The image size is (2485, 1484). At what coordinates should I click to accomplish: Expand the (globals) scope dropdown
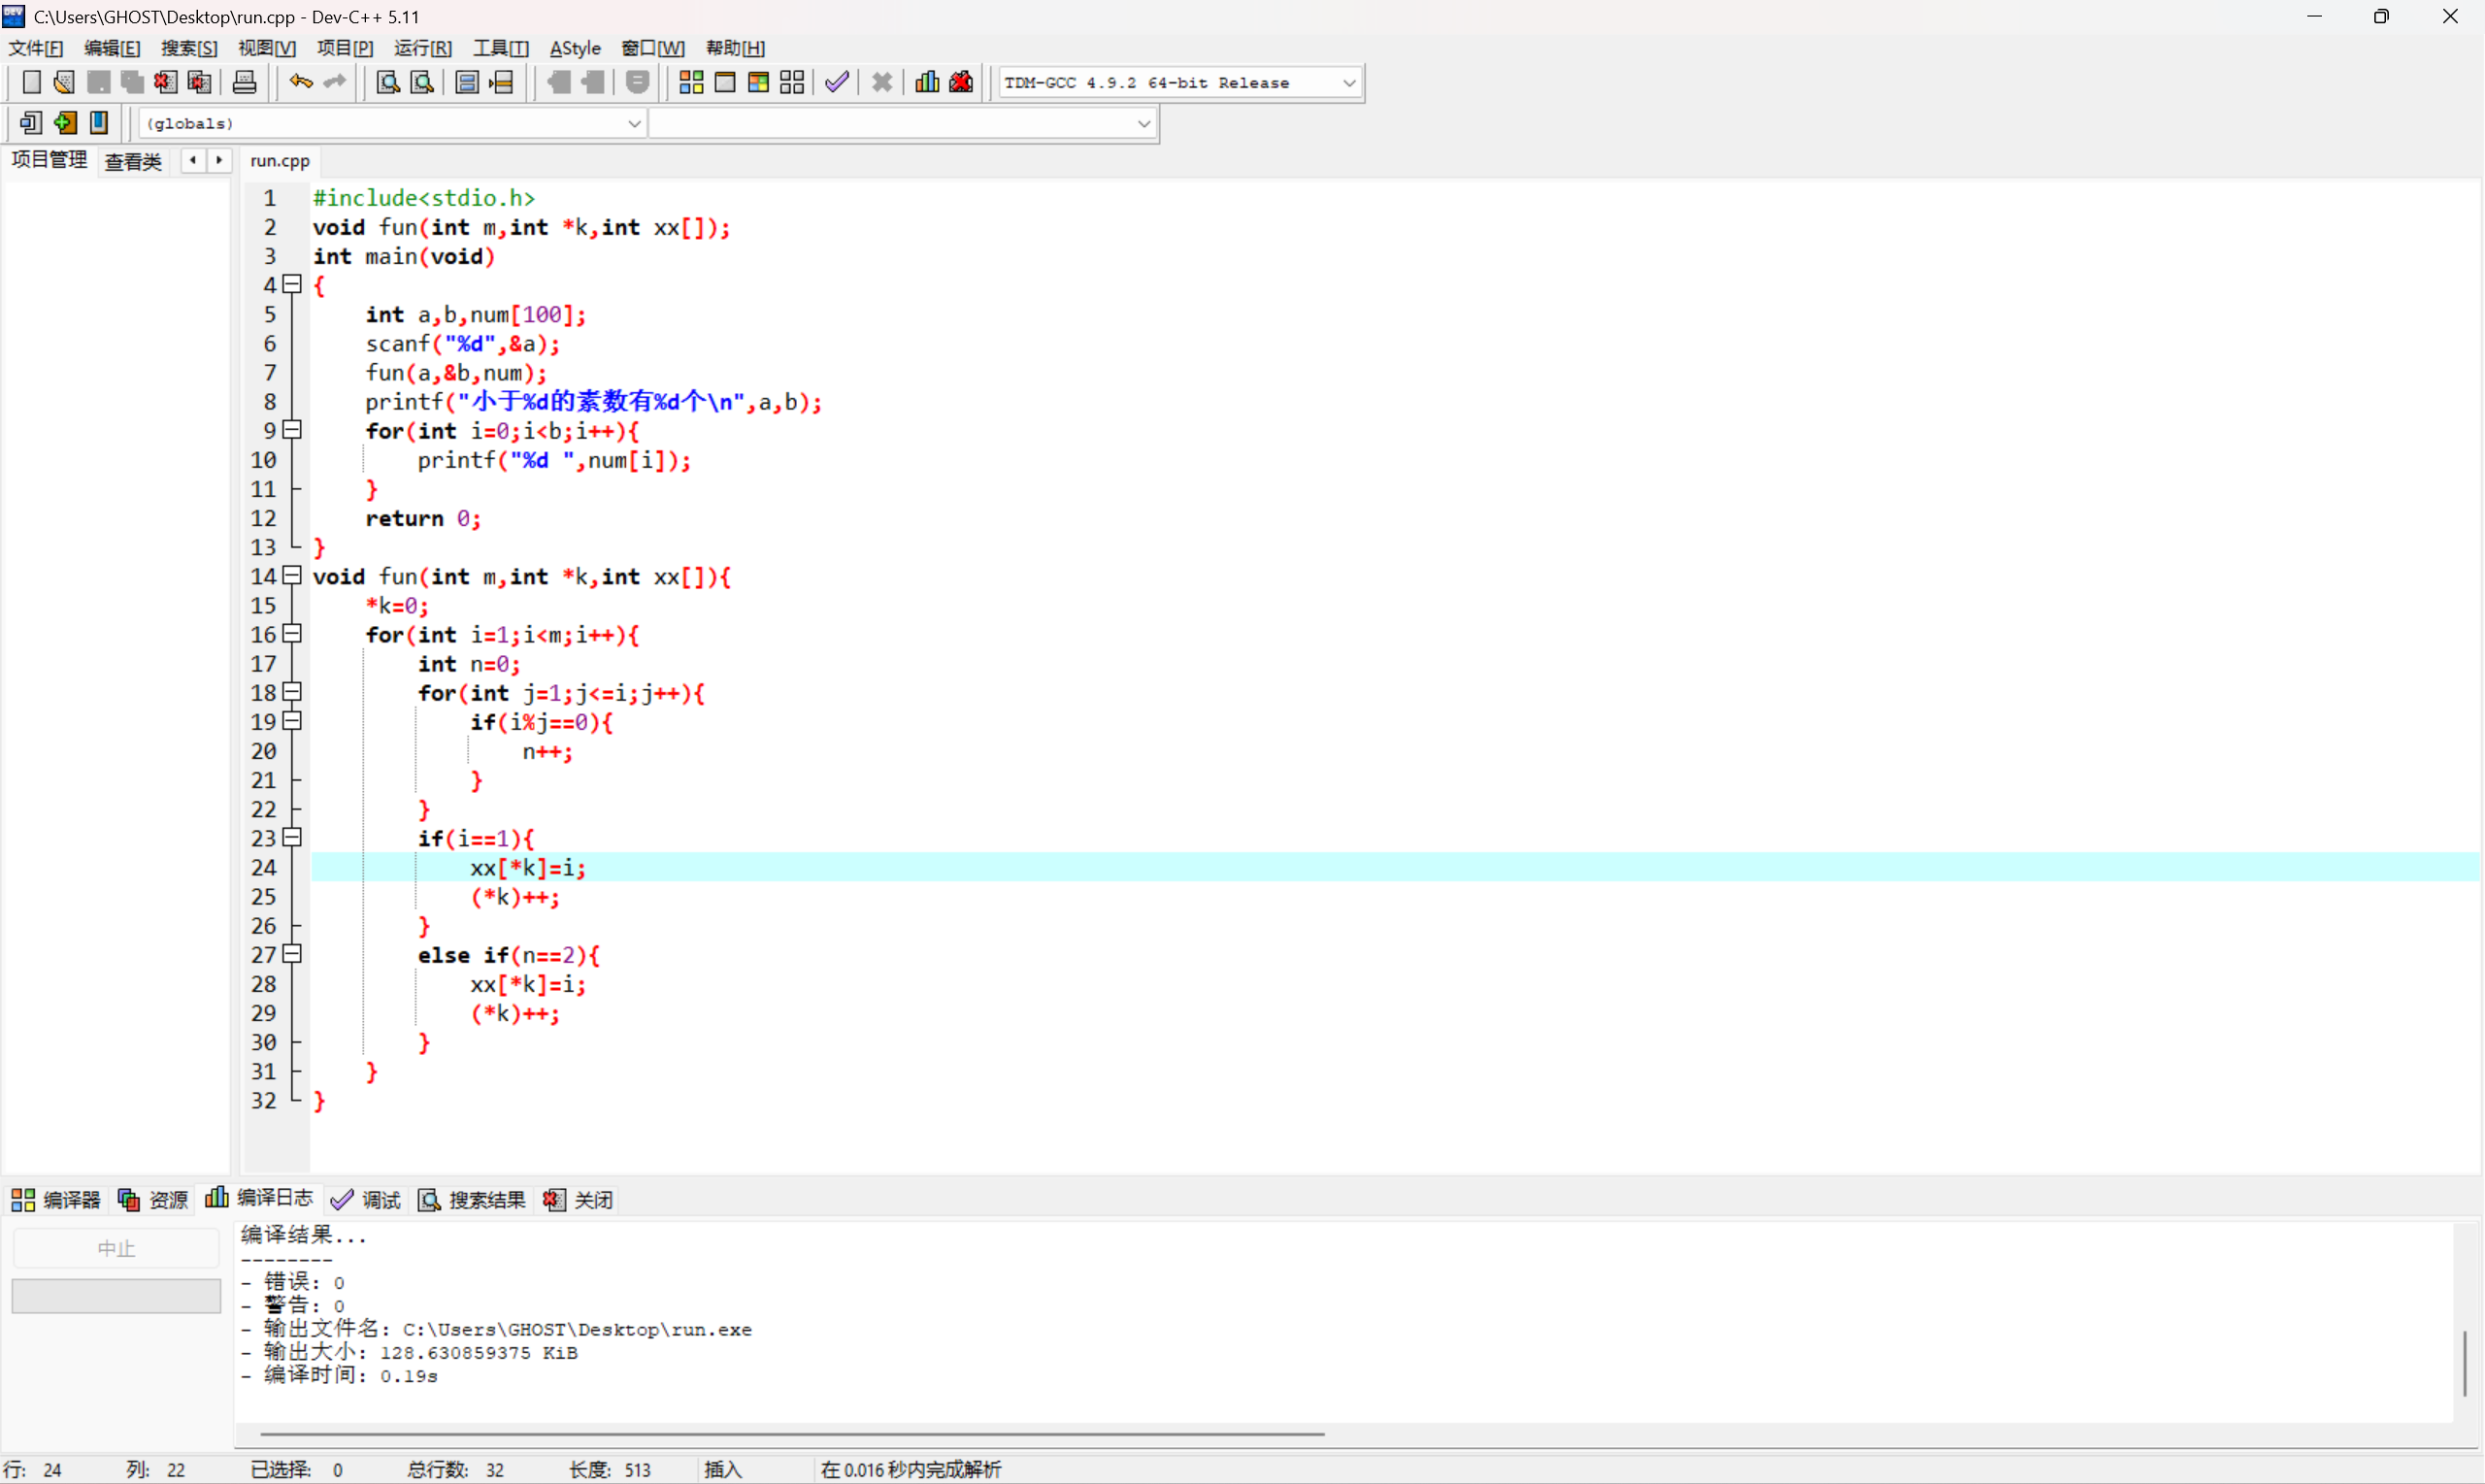click(633, 124)
